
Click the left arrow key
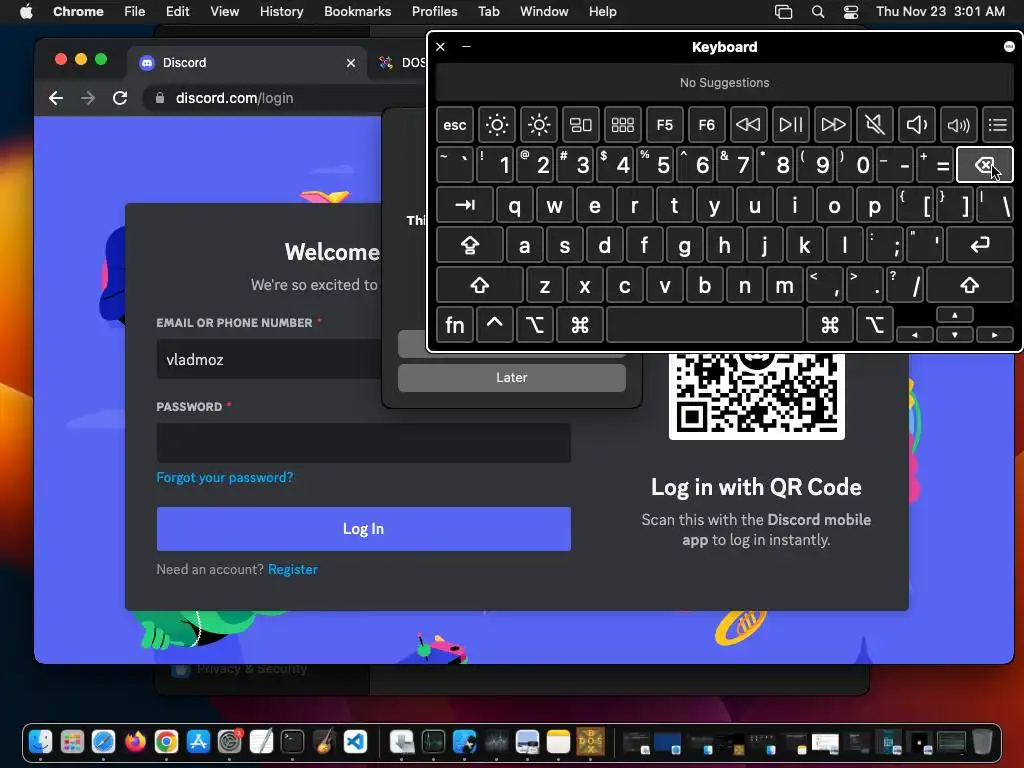pos(914,334)
